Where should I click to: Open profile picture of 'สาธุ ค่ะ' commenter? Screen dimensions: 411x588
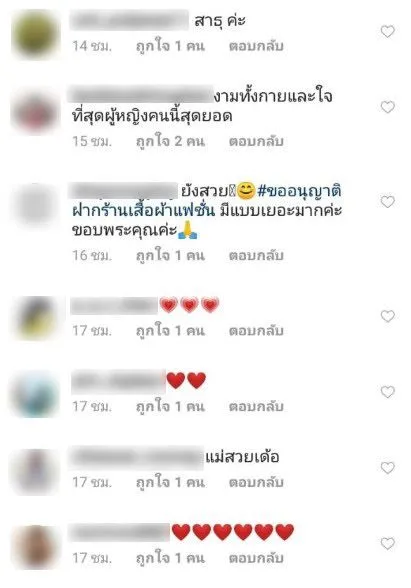click(x=36, y=34)
